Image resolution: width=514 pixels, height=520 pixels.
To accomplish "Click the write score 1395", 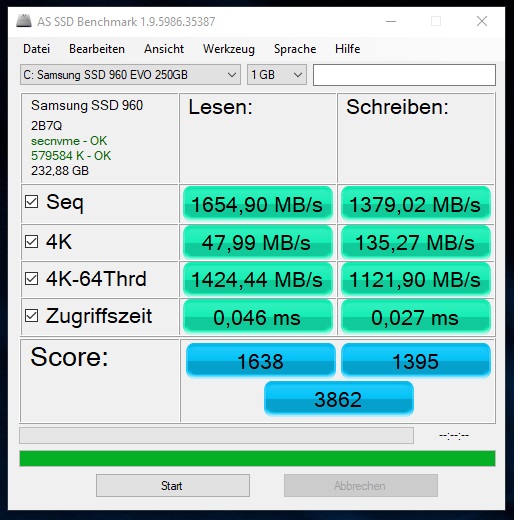I will coord(416,361).
